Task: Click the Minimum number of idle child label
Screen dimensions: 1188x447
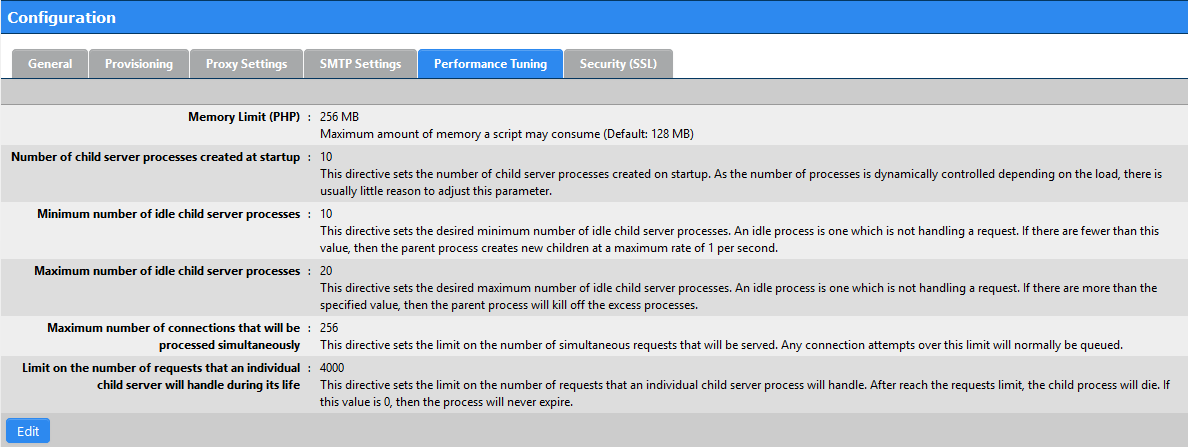Action: pos(169,214)
